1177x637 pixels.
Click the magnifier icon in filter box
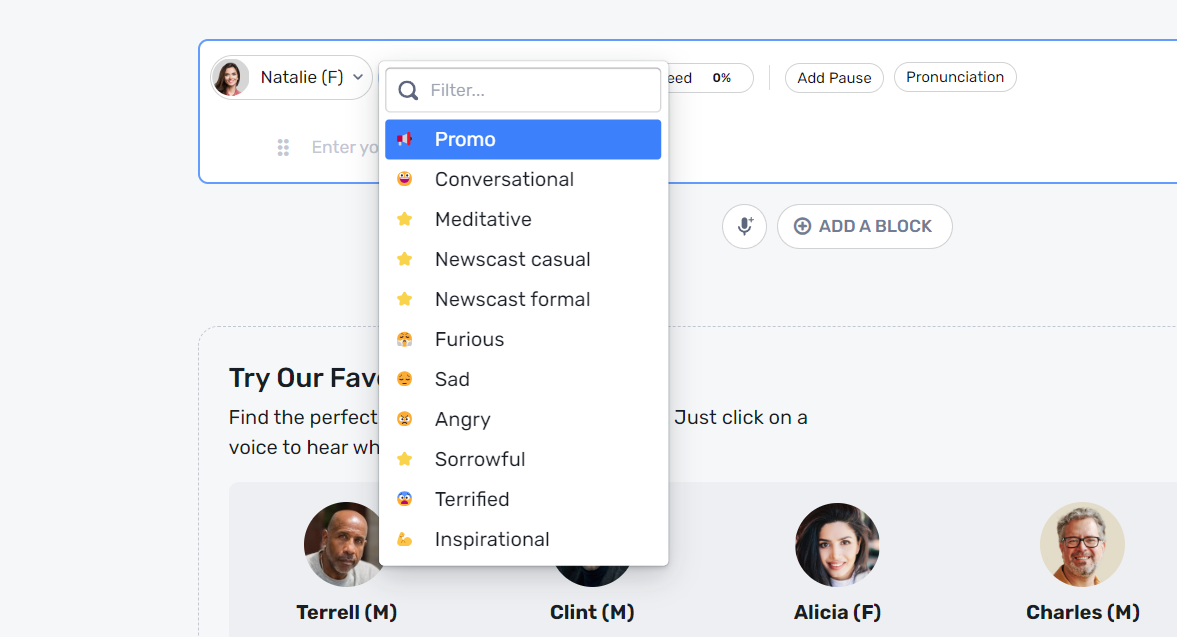[x=408, y=91]
